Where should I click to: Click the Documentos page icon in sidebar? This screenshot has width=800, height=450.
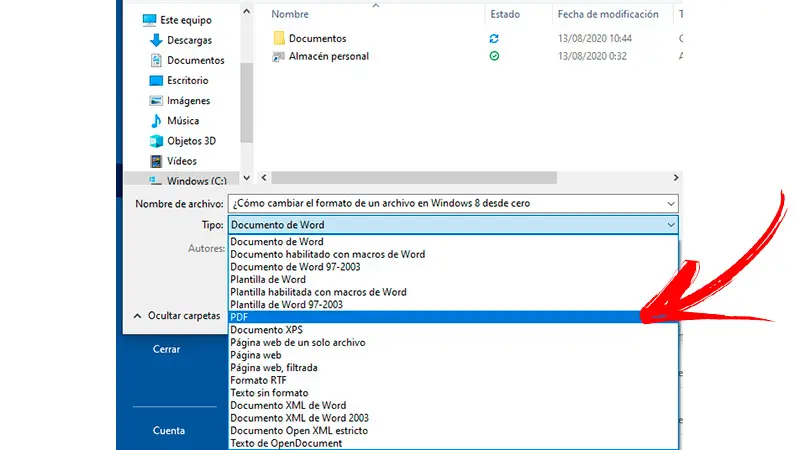click(x=156, y=60)
